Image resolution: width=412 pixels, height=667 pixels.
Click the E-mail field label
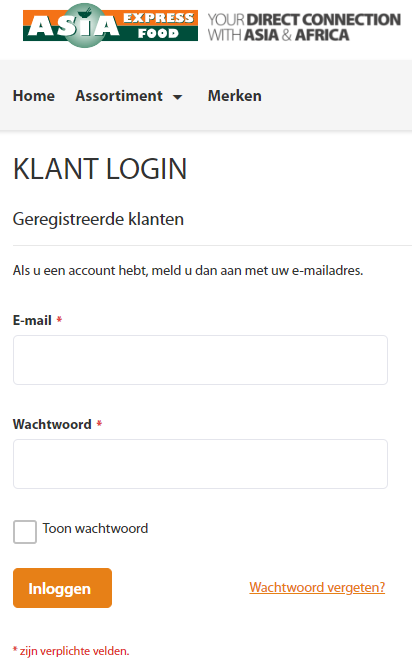[32, 320]
